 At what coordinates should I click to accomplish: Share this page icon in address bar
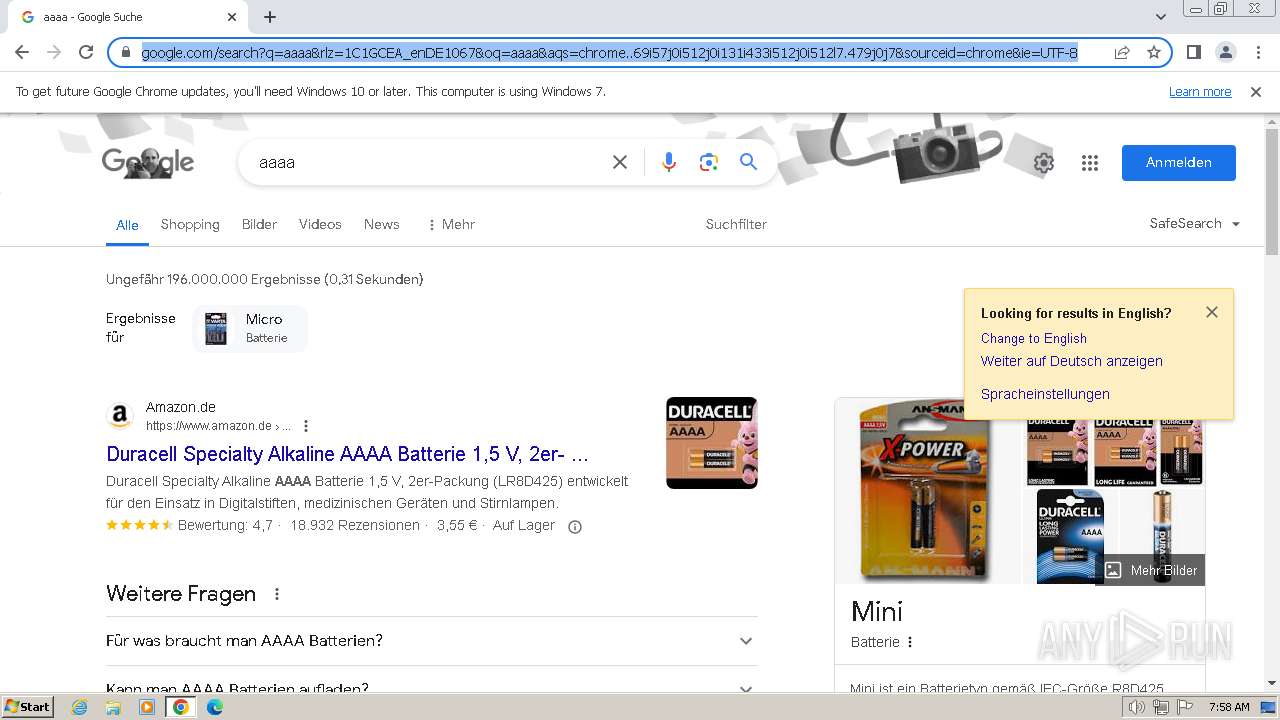1122,52
